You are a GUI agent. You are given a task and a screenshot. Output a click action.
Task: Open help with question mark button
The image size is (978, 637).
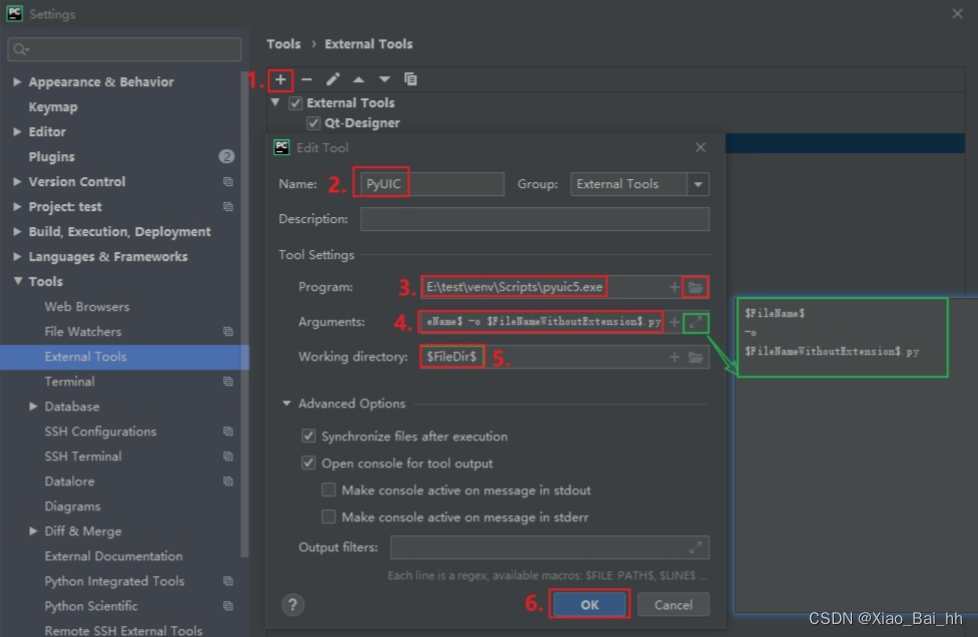tap(293, 604)
